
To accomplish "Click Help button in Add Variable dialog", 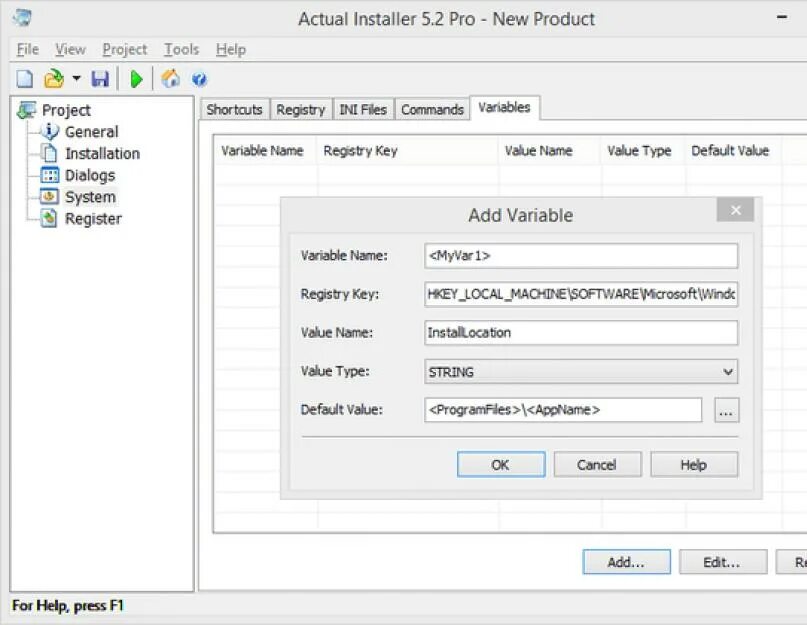I will click(694, 465).
